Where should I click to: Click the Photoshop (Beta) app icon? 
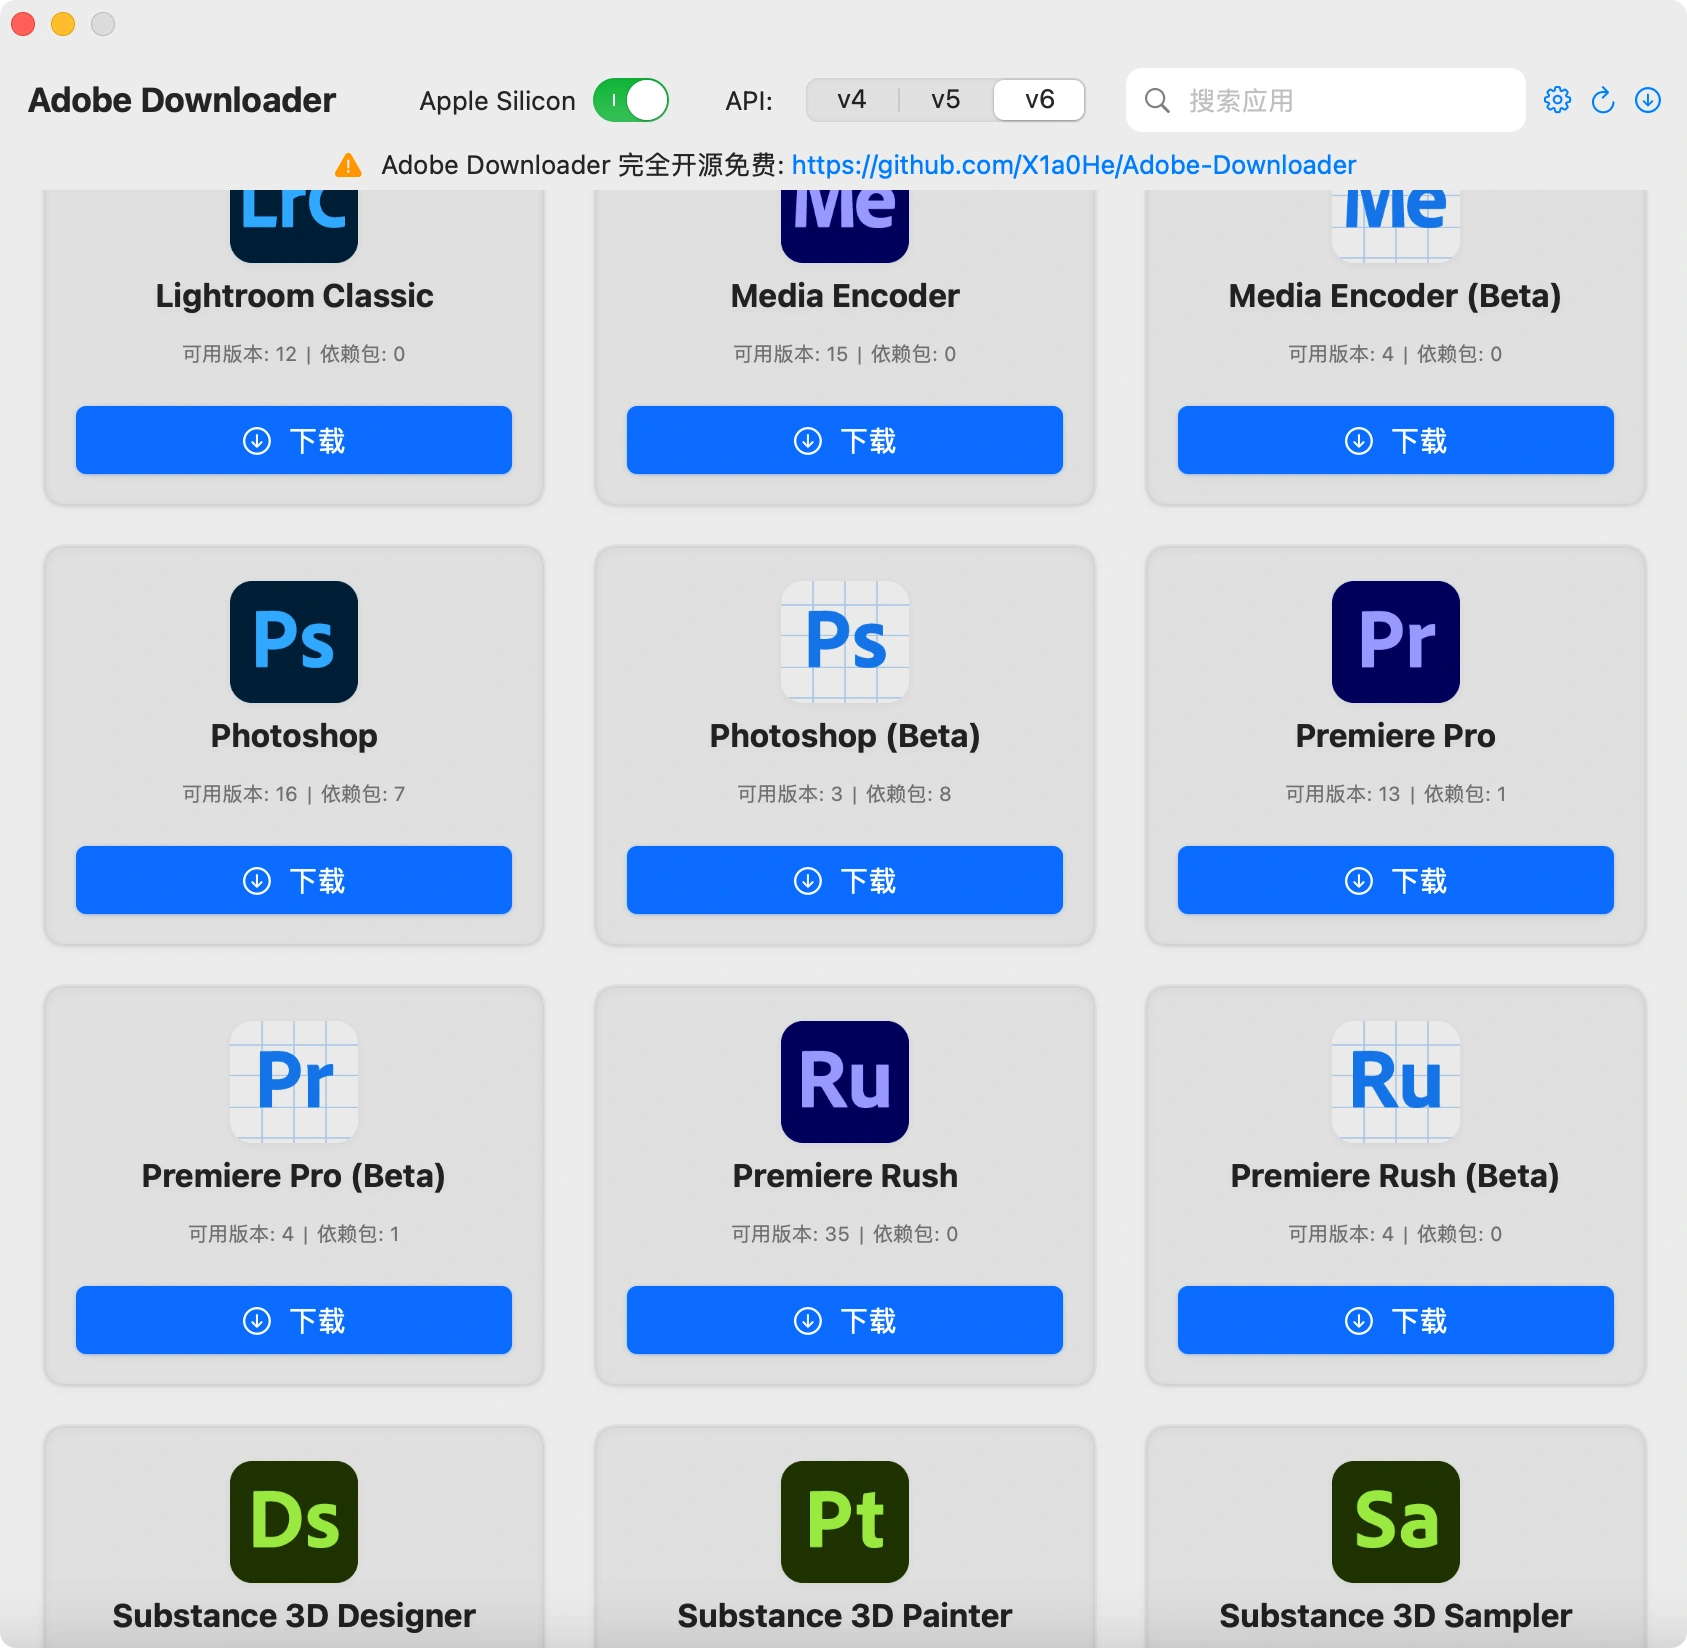(x=845, y=642)
